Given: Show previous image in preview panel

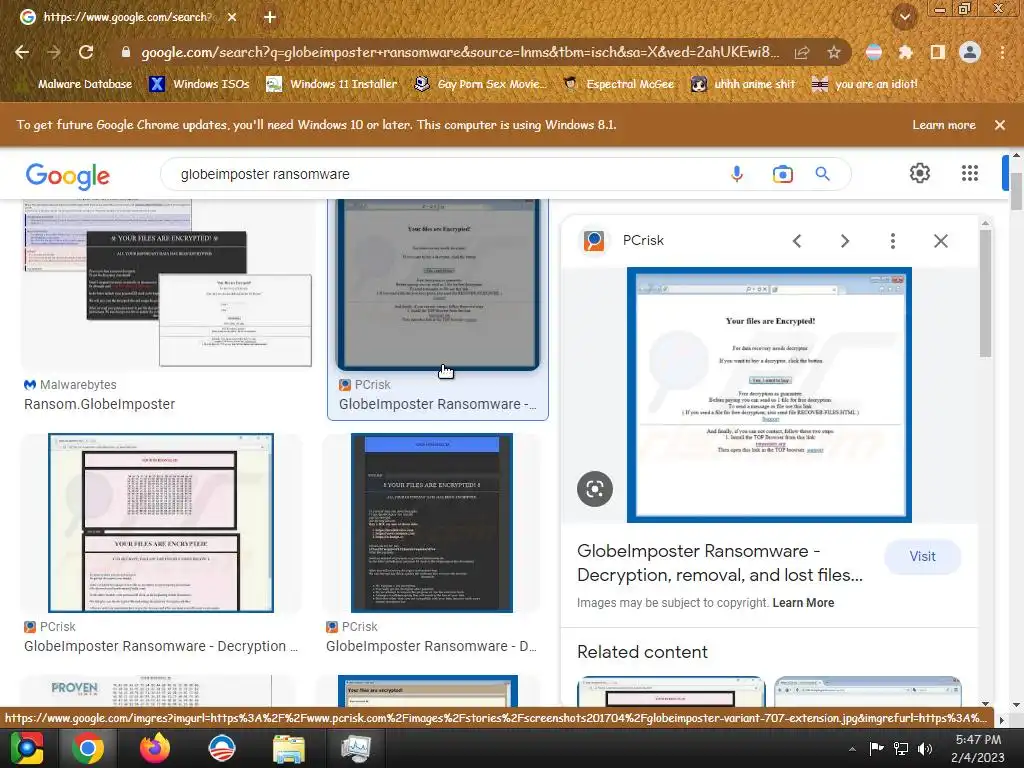Looking at the screenshot, I should [x=797, y=241].
